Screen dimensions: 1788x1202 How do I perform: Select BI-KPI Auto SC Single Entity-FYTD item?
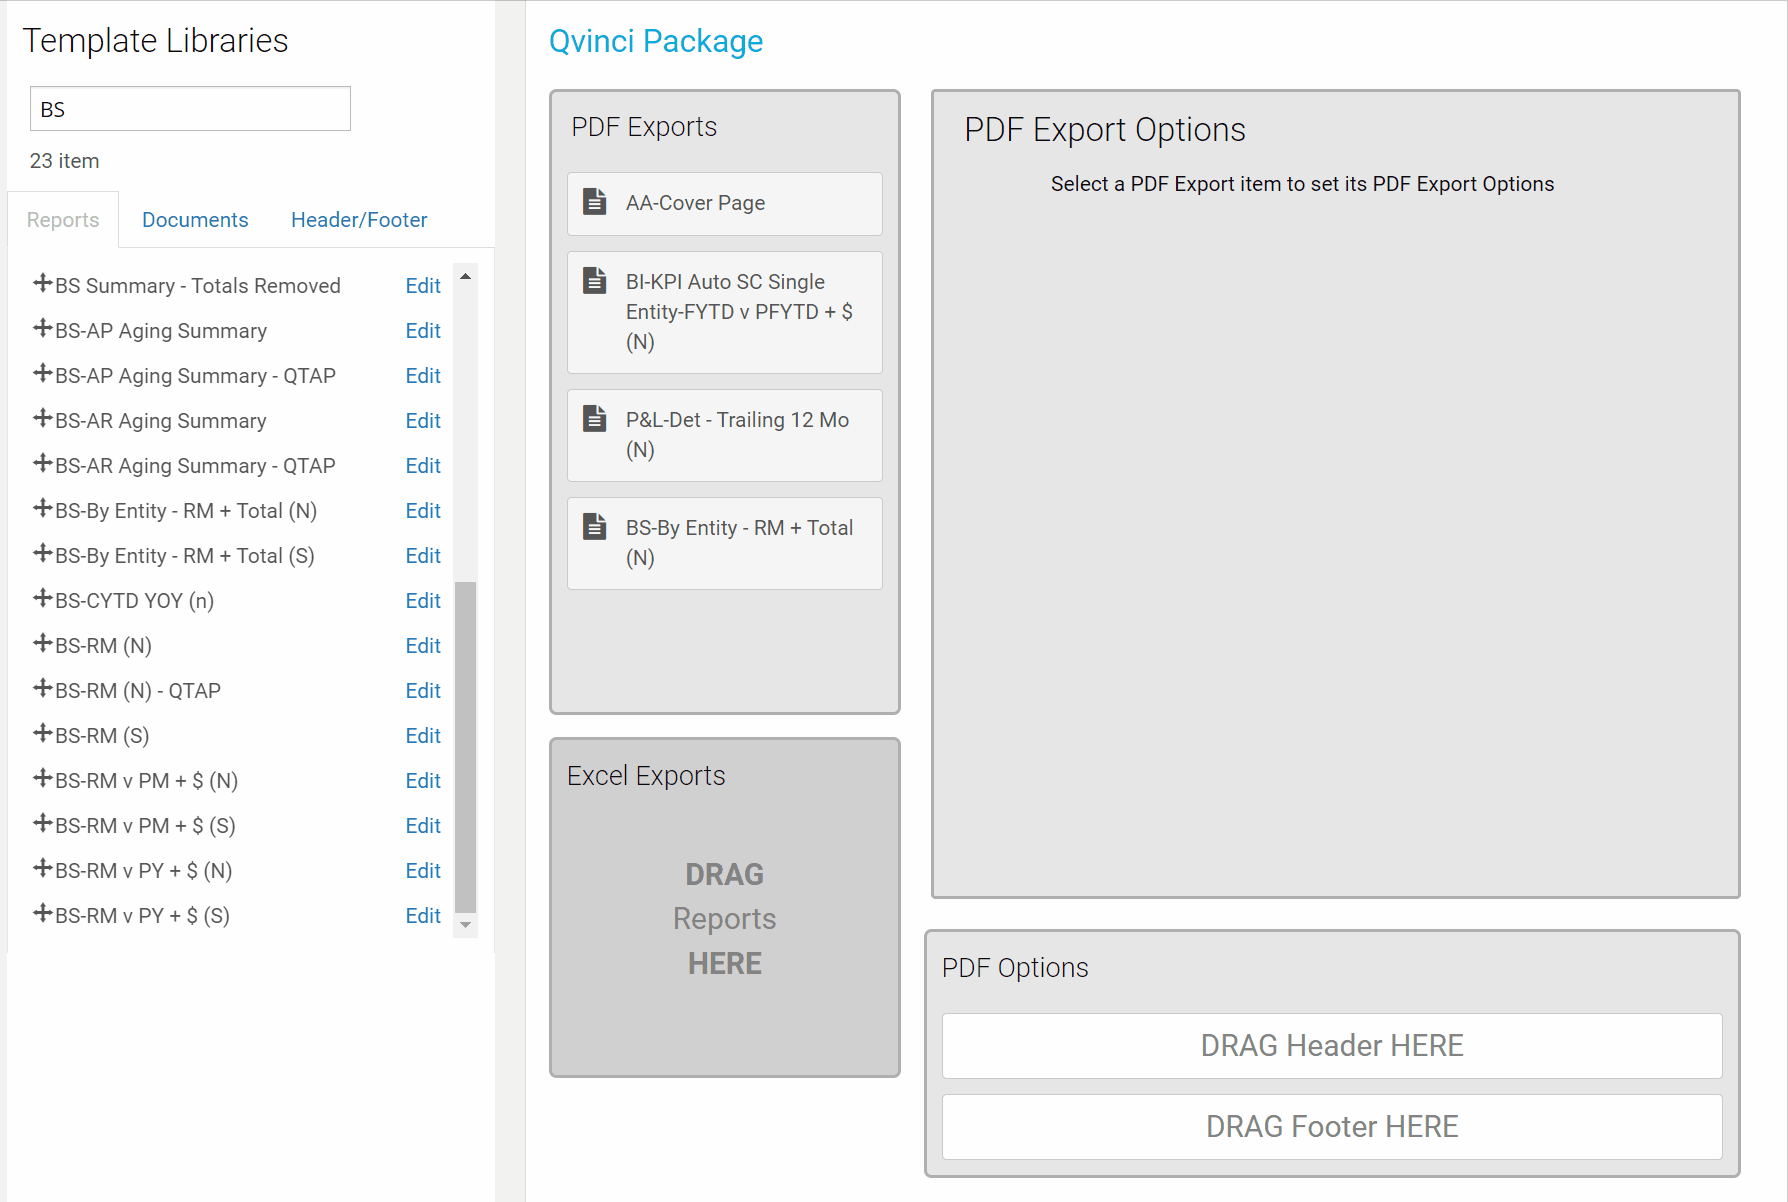[x=725, y=312]
